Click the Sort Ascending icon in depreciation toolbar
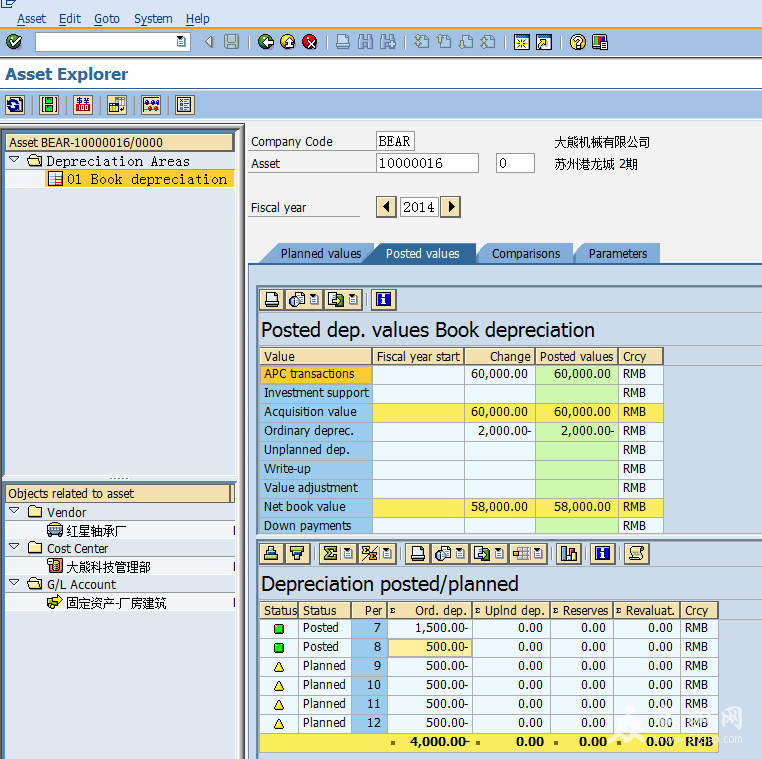The image size is (762, 759). [x=271, y=553]
